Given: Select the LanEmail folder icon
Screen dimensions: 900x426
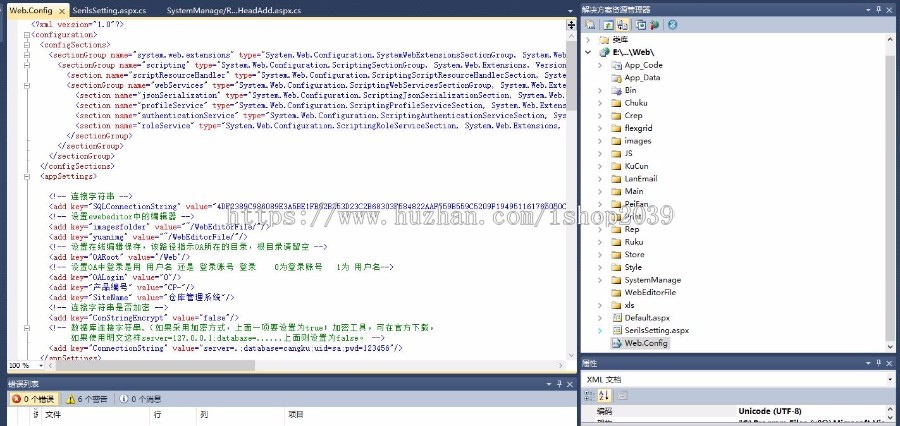Looking at the screenshot, I should pos(616,179).
